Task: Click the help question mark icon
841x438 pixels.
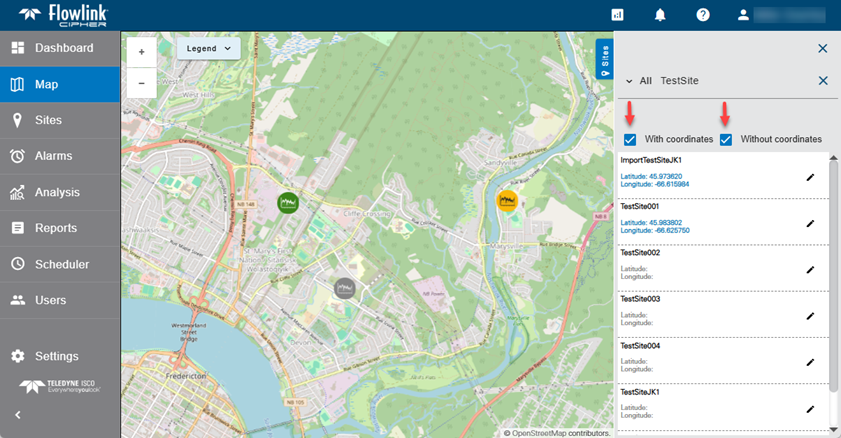Action: [703, 15]
